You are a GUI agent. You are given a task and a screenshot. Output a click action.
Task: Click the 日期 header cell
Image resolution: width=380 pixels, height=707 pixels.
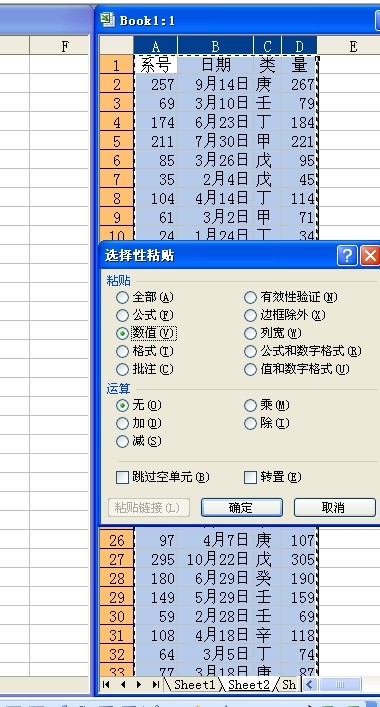215,65
